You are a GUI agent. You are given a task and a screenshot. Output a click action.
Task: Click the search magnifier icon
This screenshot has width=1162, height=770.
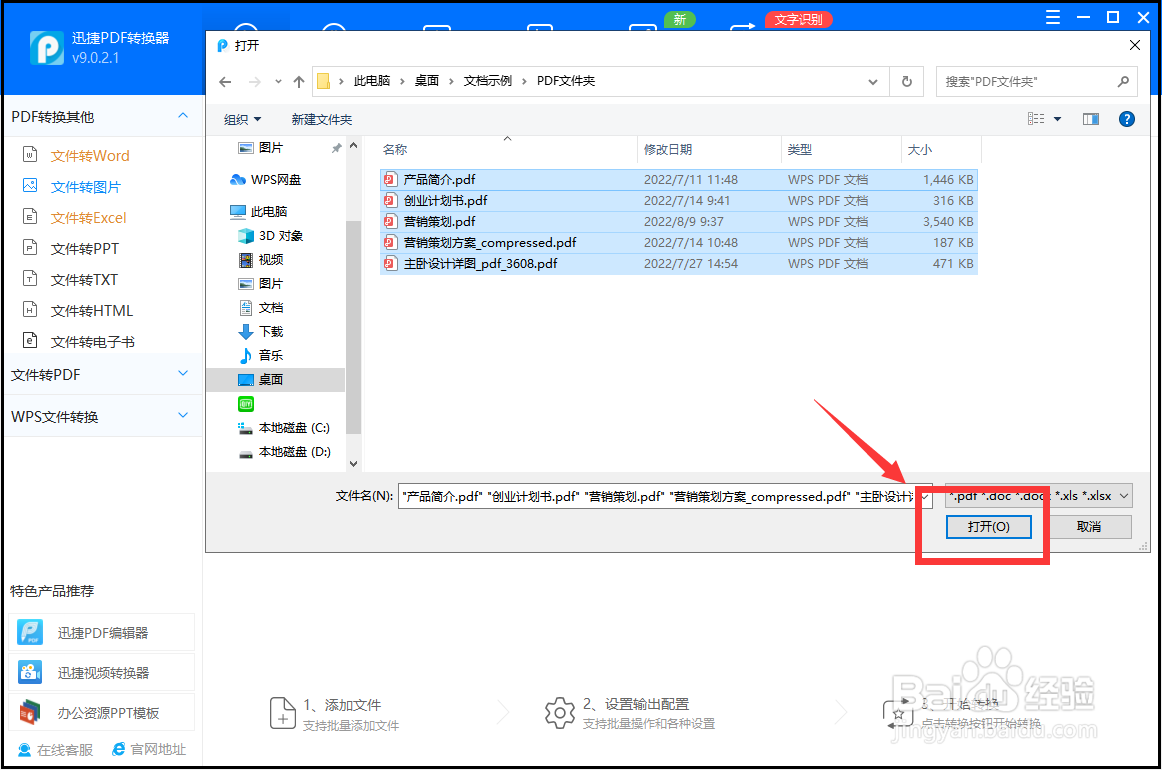(x=1123, y=82)
